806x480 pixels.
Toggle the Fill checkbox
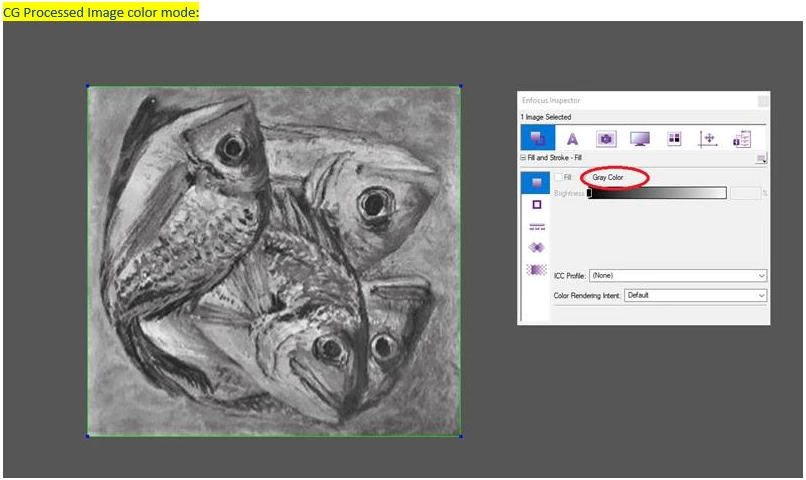(558, 177)
